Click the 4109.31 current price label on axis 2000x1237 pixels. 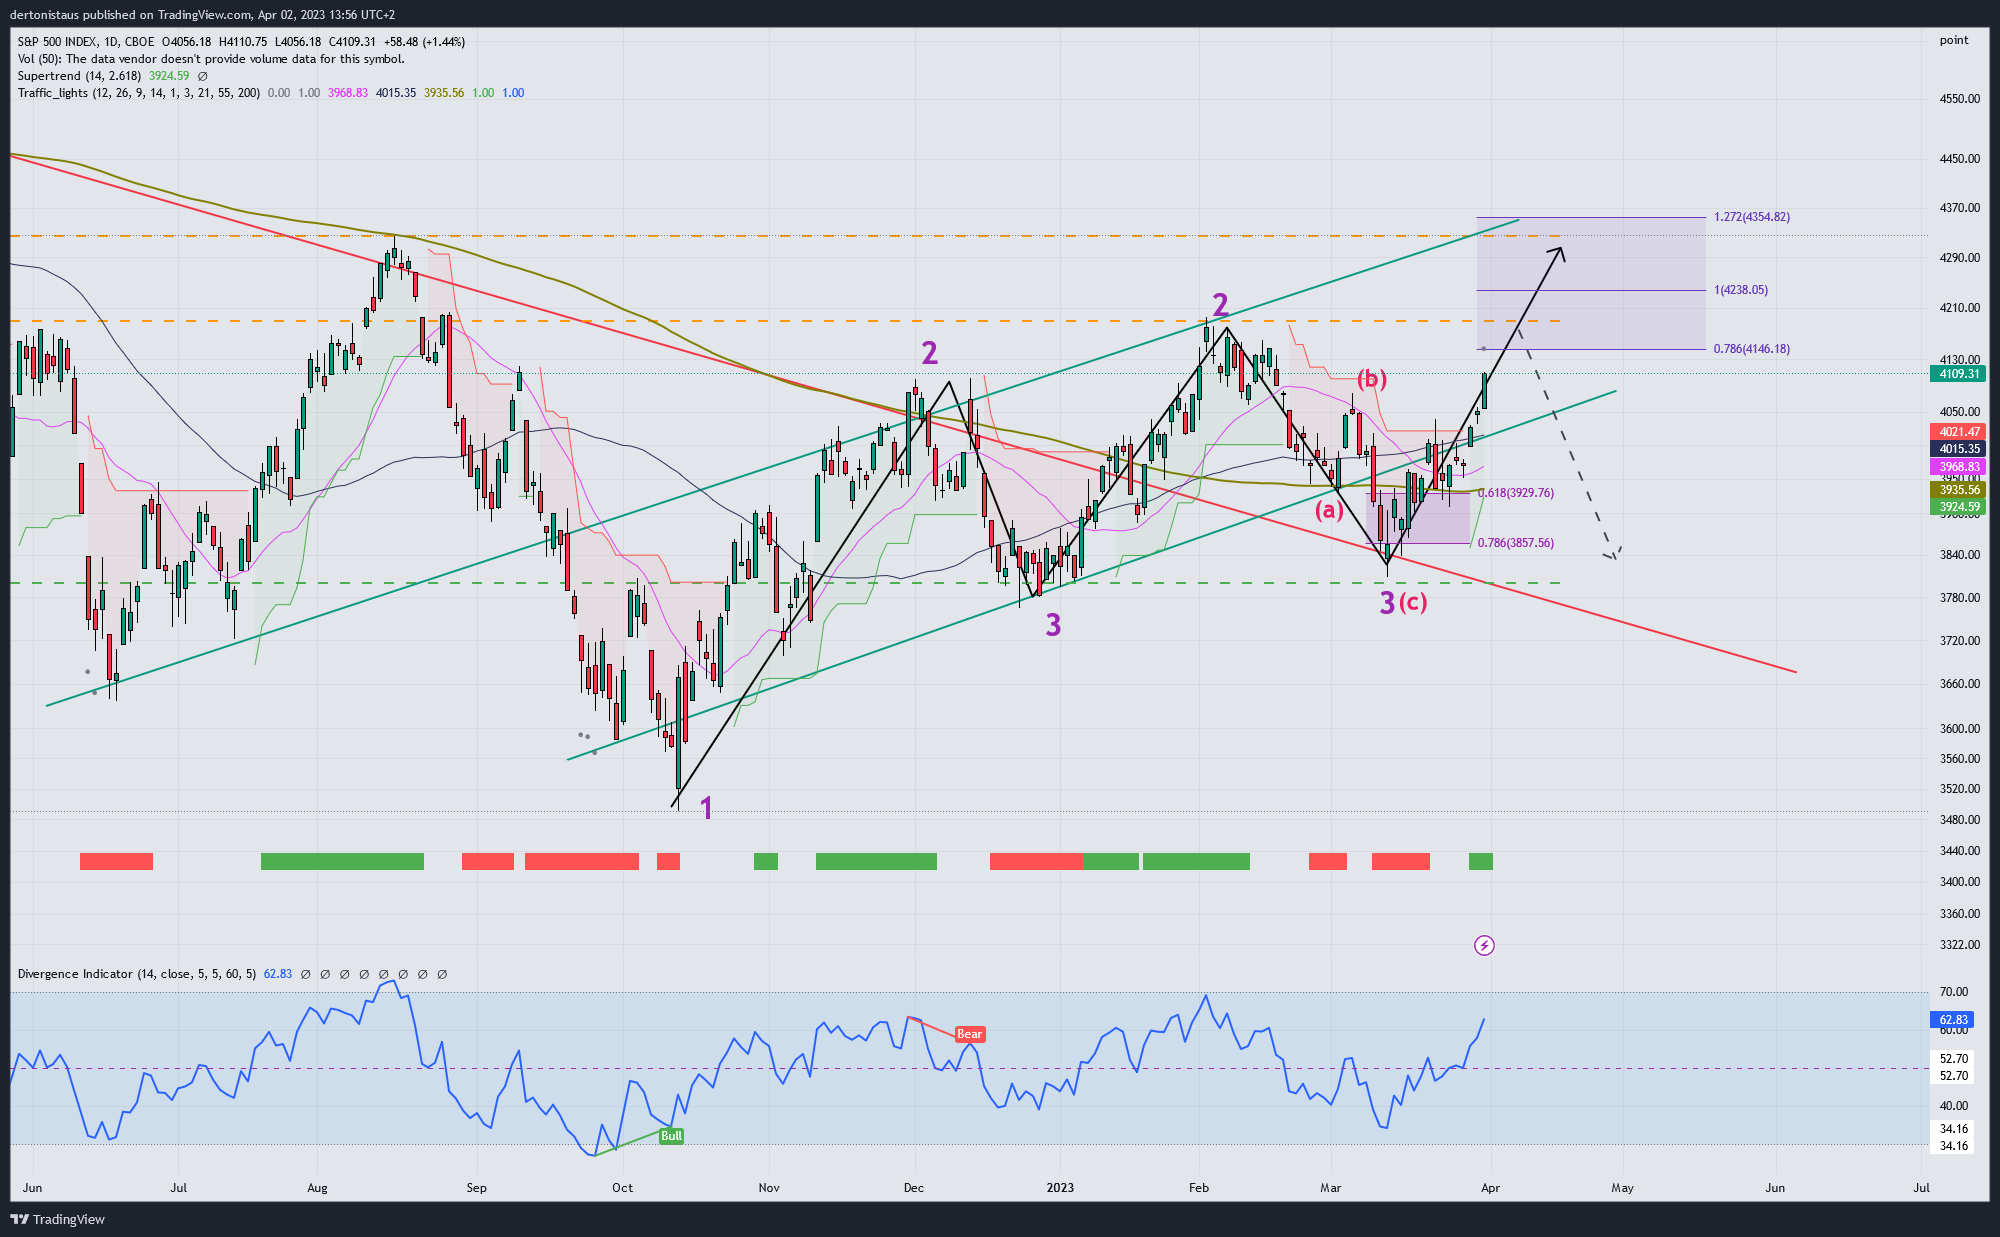[x=1958, y=374]
